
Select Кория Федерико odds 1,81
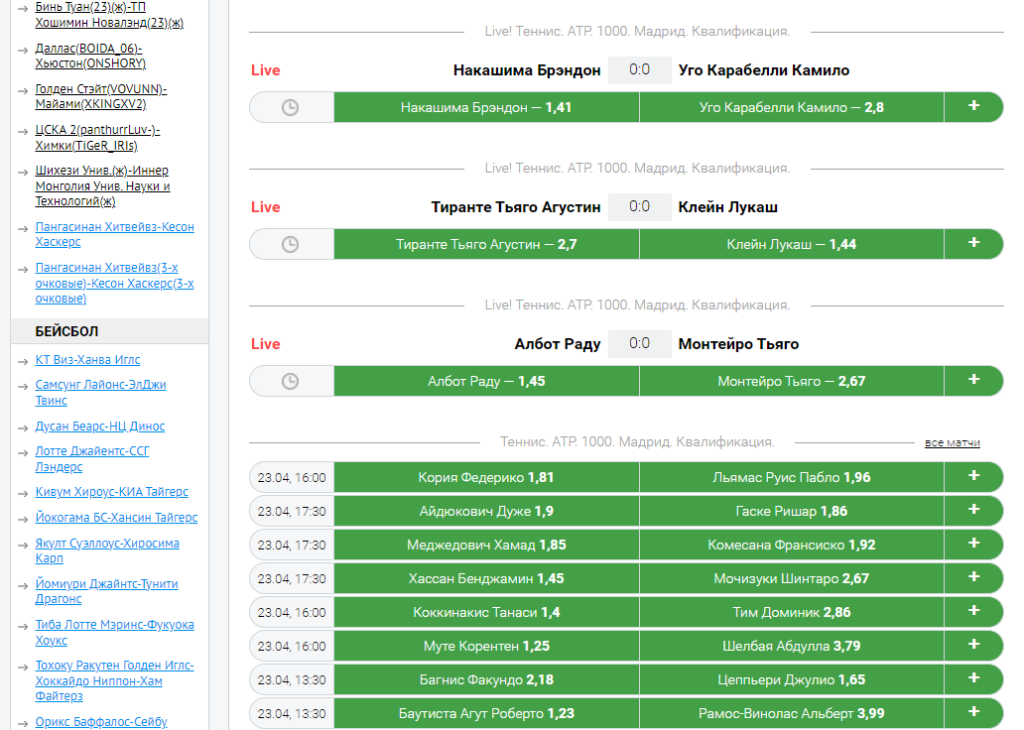tap(487, 477)
